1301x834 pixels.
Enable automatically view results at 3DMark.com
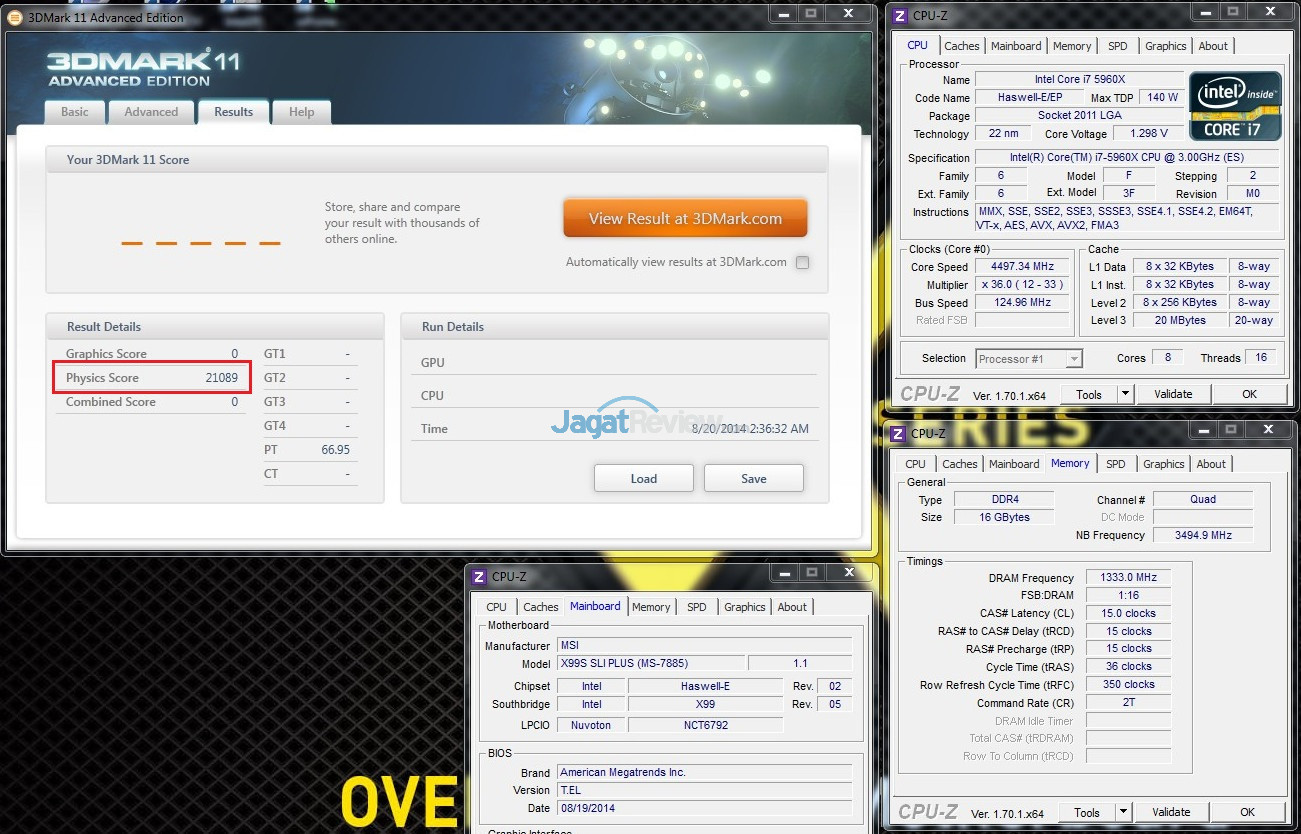click(802, 263)
